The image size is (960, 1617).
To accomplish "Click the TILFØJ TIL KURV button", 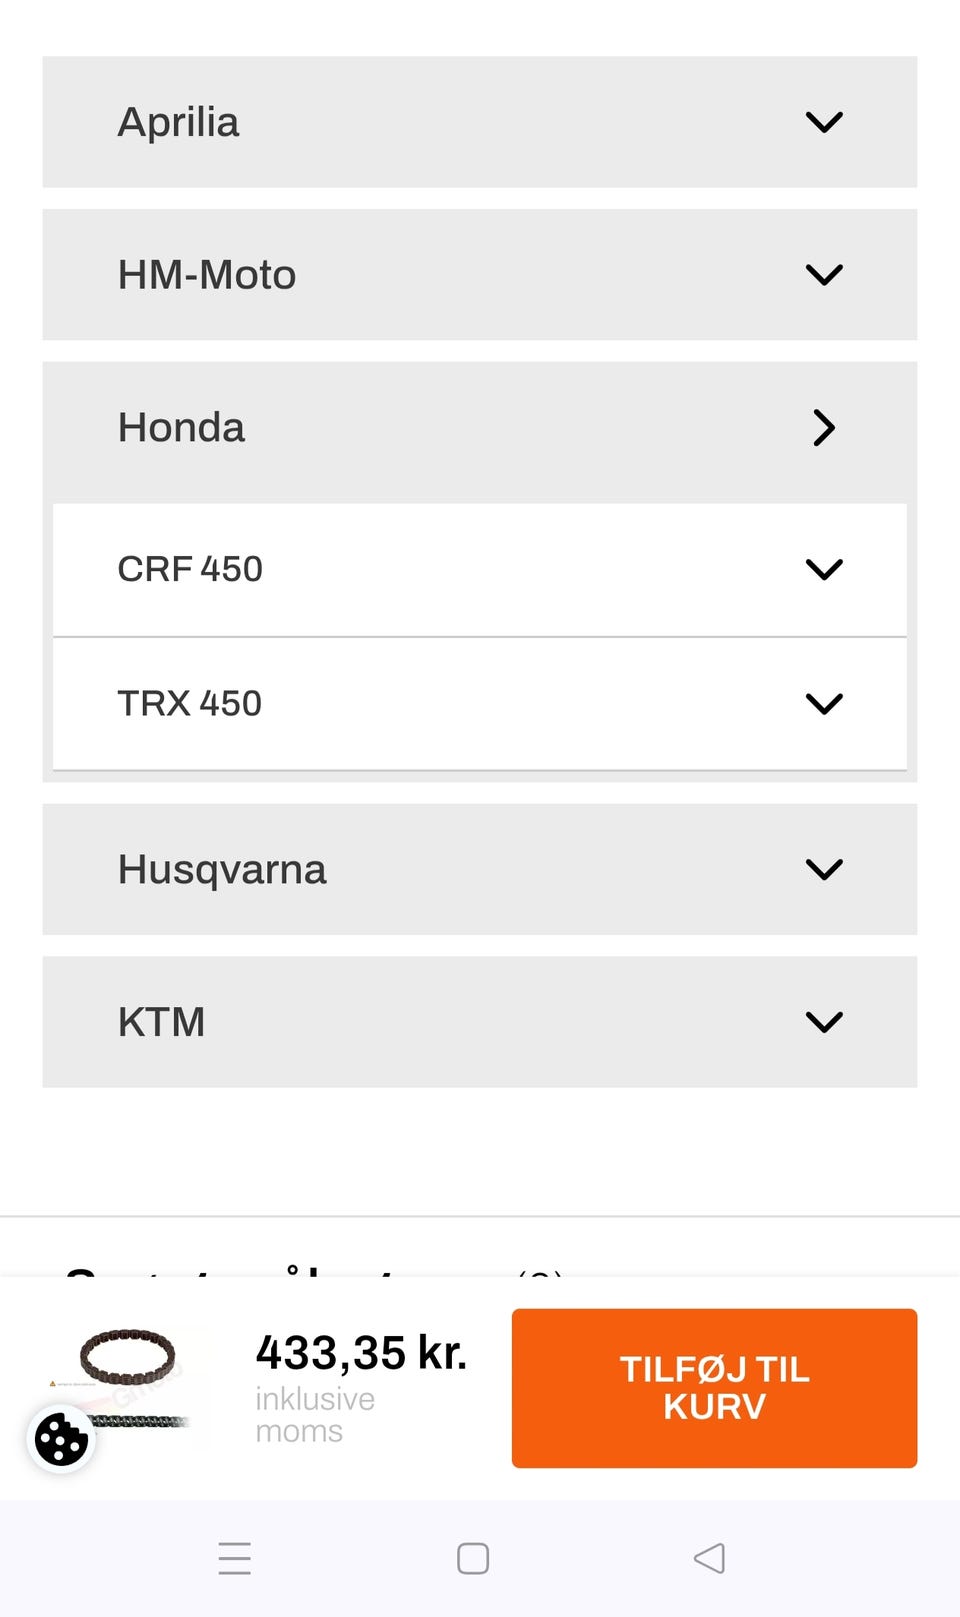I will click(x=714, y=1388).
